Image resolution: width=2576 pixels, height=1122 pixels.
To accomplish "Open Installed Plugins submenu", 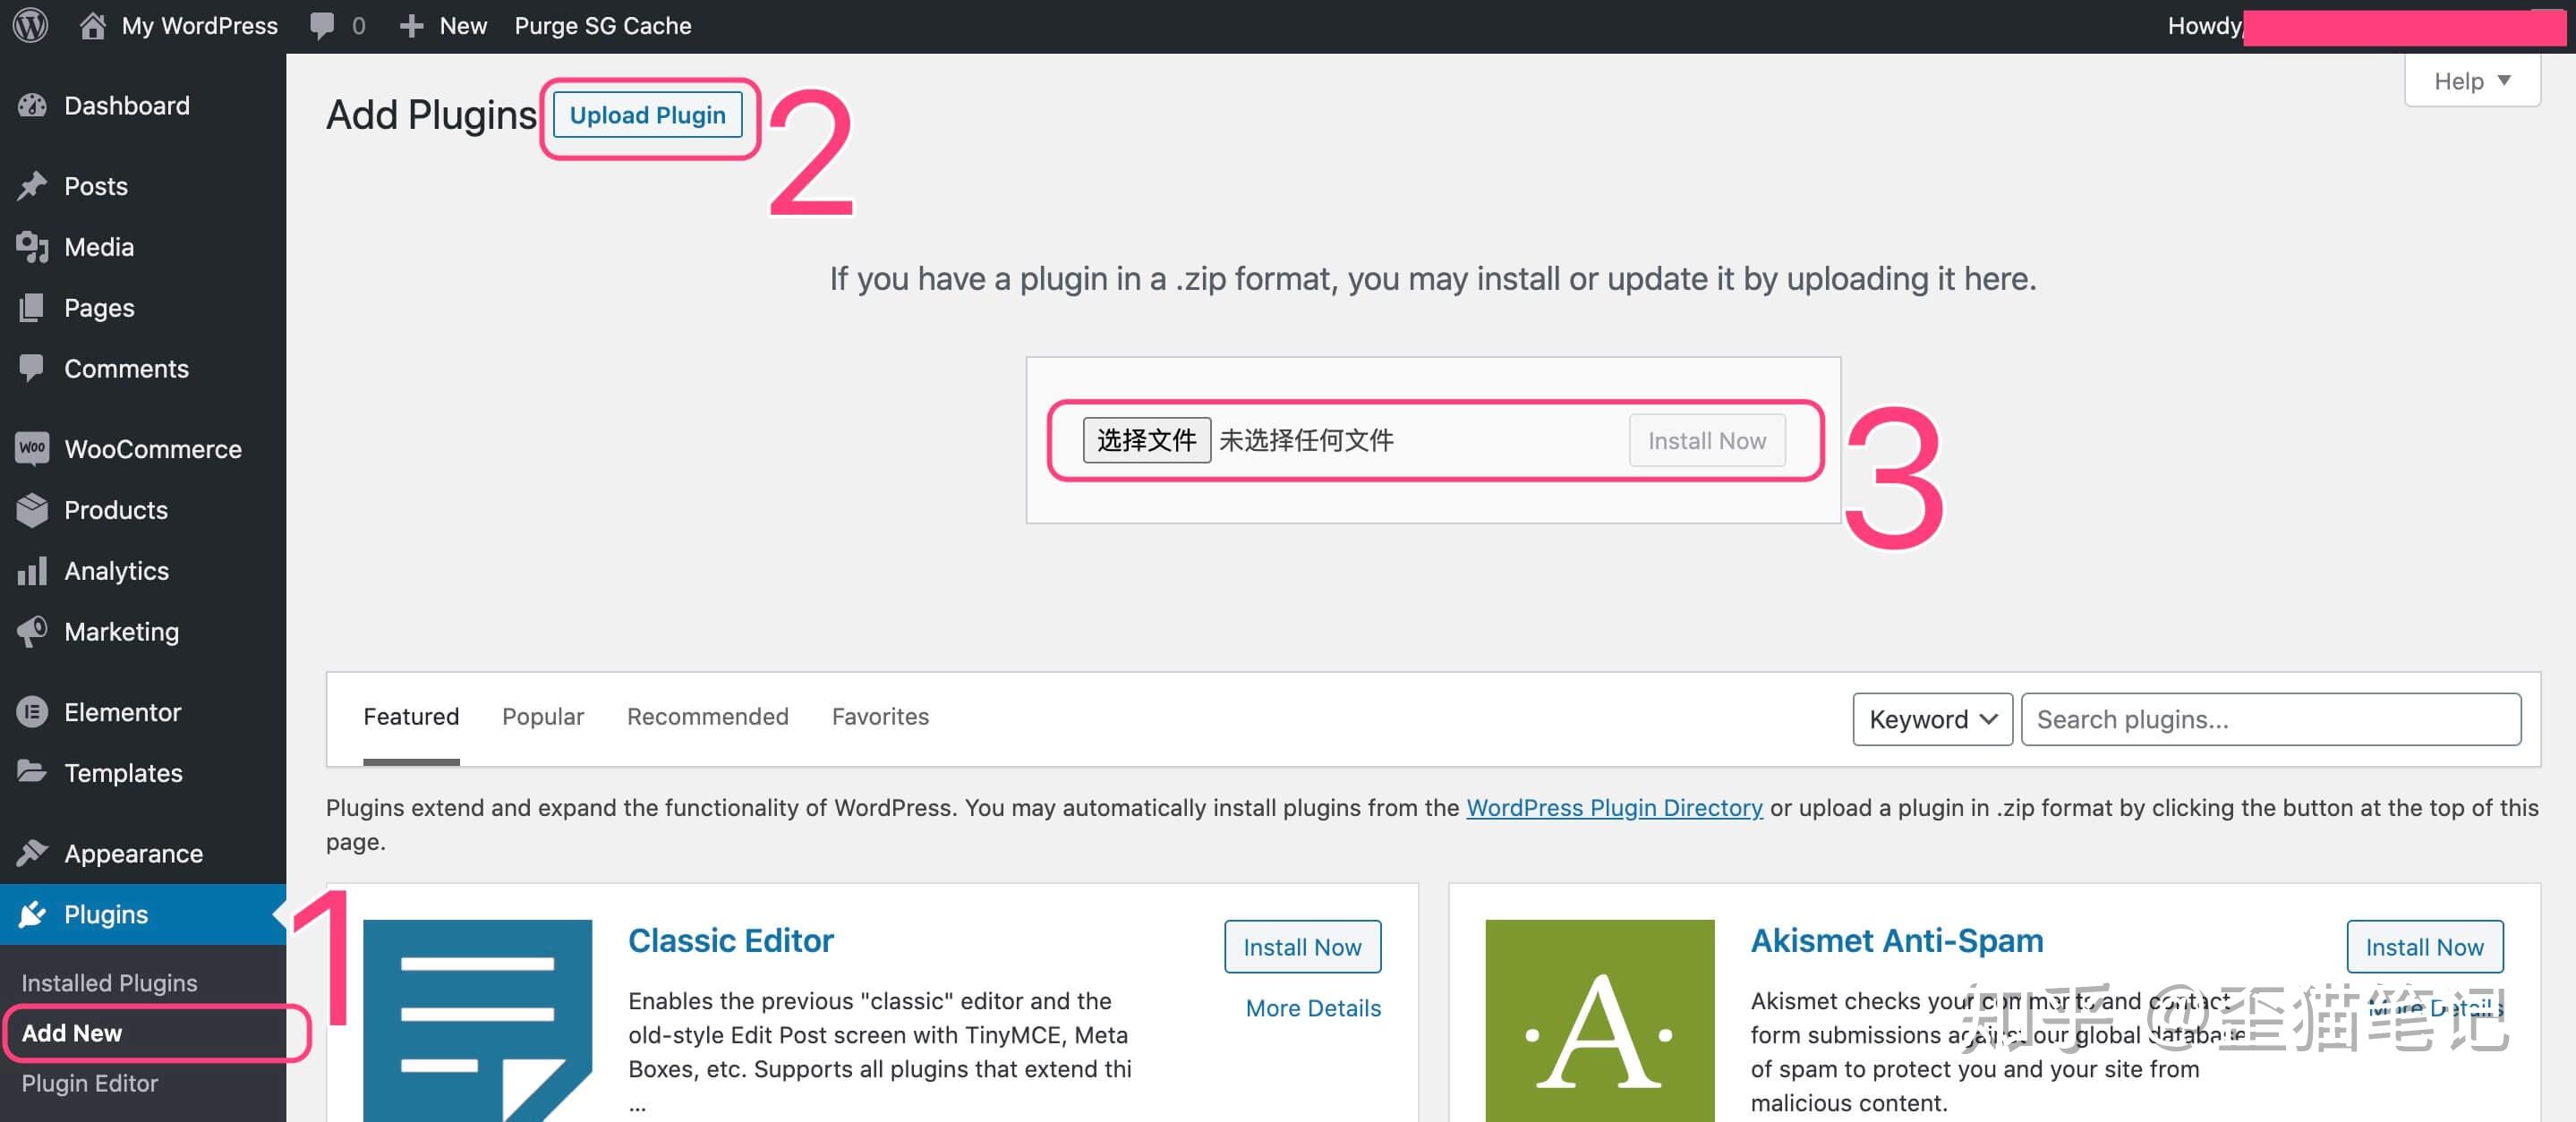I will coord(109,983).
